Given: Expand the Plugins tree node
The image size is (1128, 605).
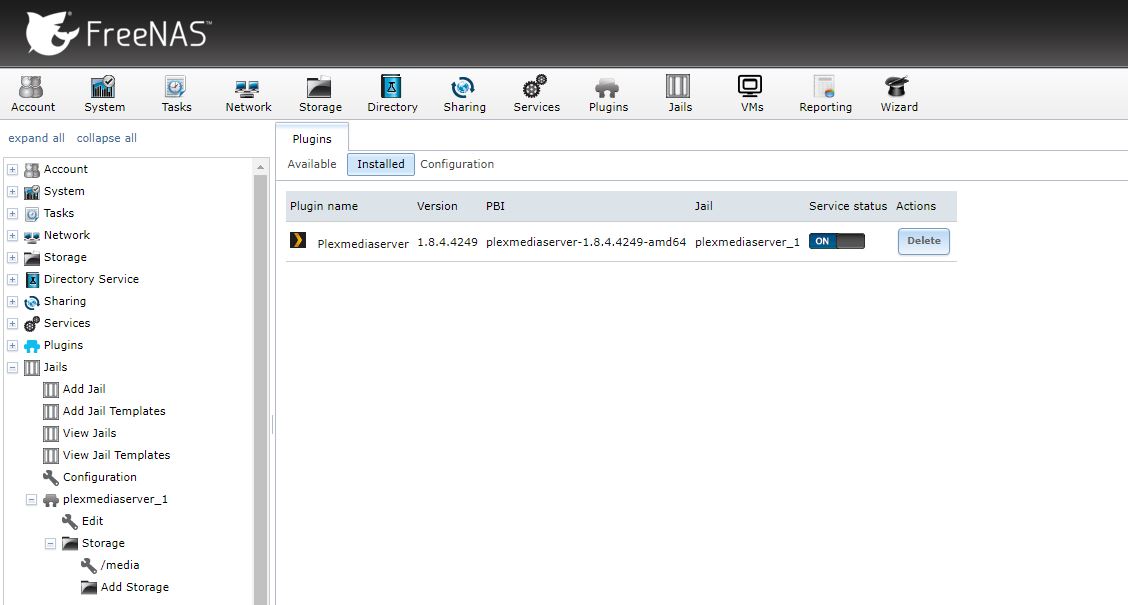Looking at the screenshot, I should (12, 346).
